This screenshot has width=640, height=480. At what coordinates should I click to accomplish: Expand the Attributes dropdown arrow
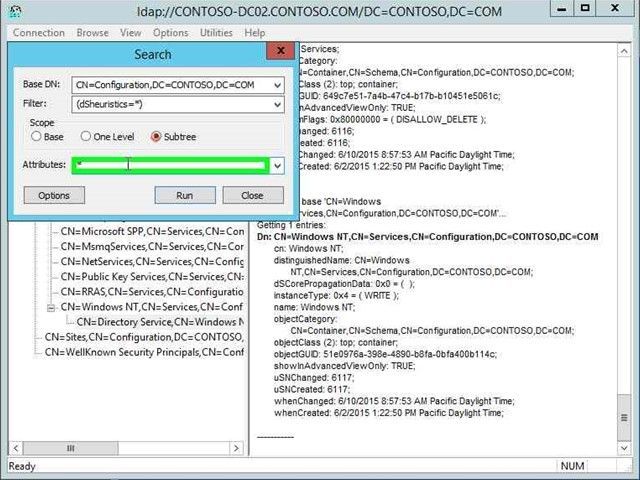(278, 166)
